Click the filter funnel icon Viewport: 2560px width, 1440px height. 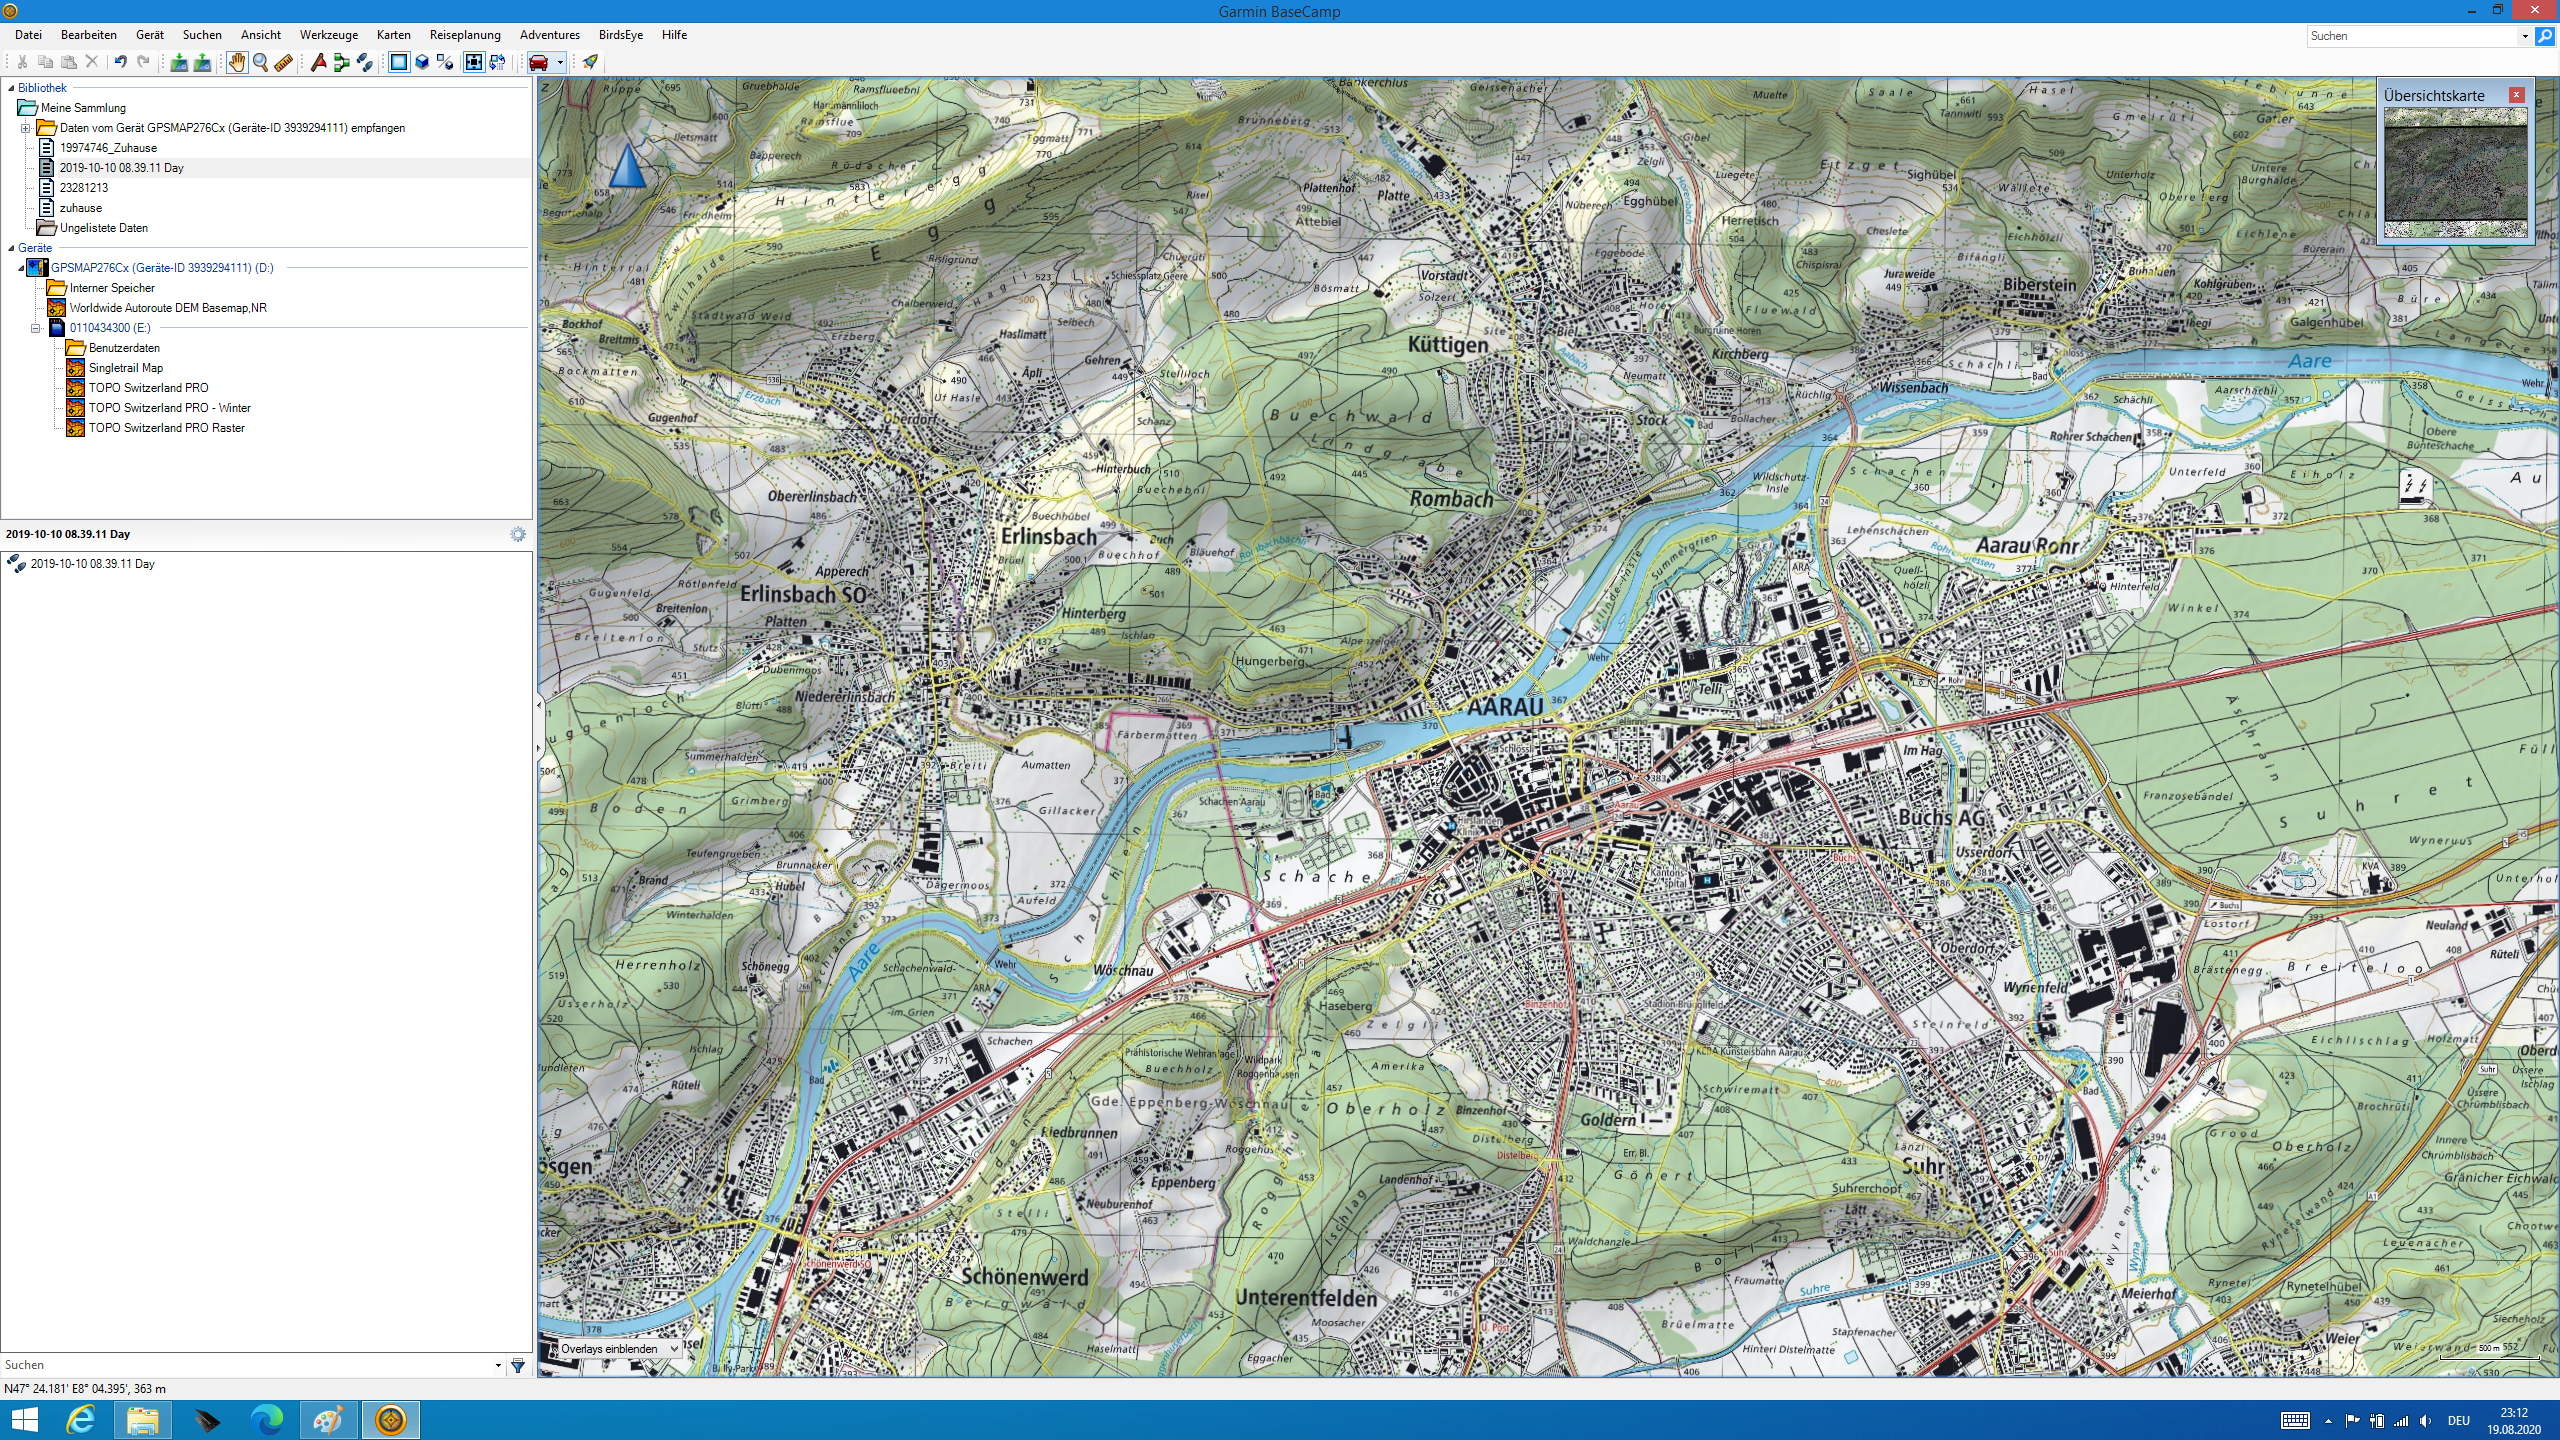click(x=518, y=1365)
